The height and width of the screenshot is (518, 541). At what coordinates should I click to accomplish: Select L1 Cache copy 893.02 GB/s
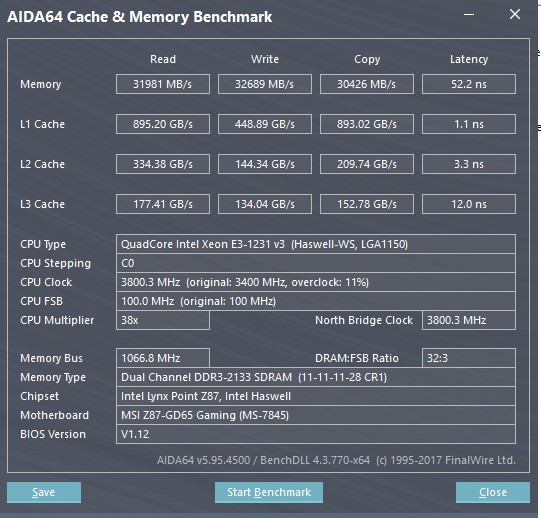367,124
